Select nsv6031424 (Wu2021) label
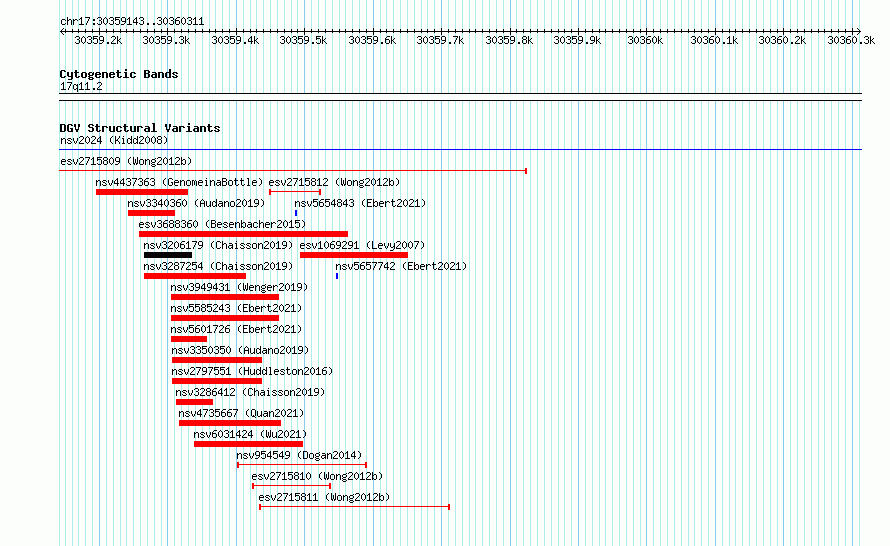The height and width of the screenshot is (546, 890). [250, 434]
